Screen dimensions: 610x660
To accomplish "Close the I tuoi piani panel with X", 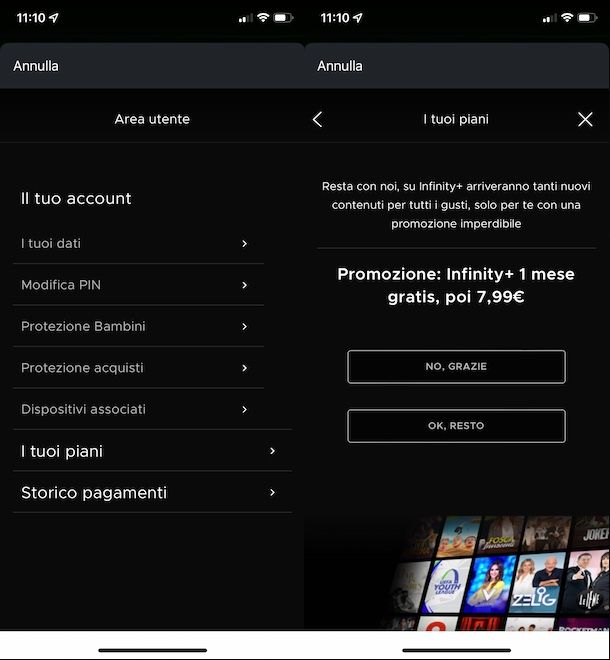I will [585, 120].
